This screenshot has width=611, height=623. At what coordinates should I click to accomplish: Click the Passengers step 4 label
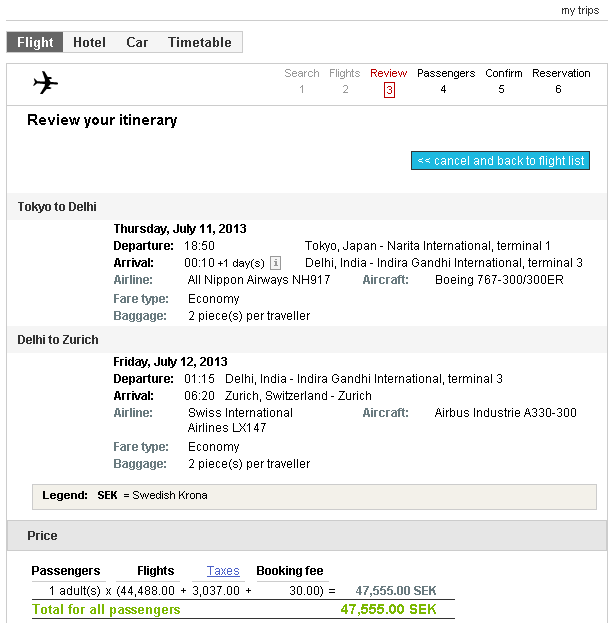[446, 74]
